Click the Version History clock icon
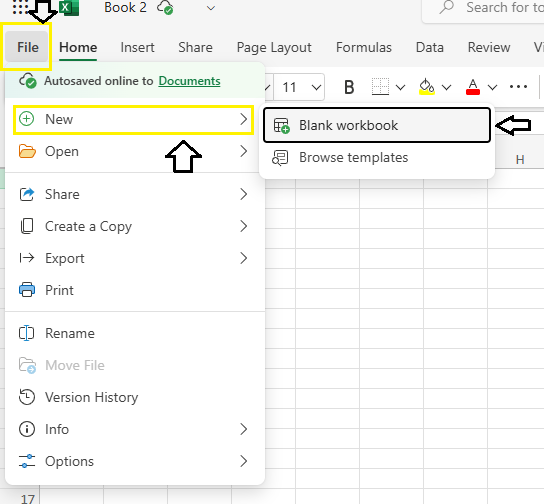Screen dimensions: 544x504 tap(27, 397)
